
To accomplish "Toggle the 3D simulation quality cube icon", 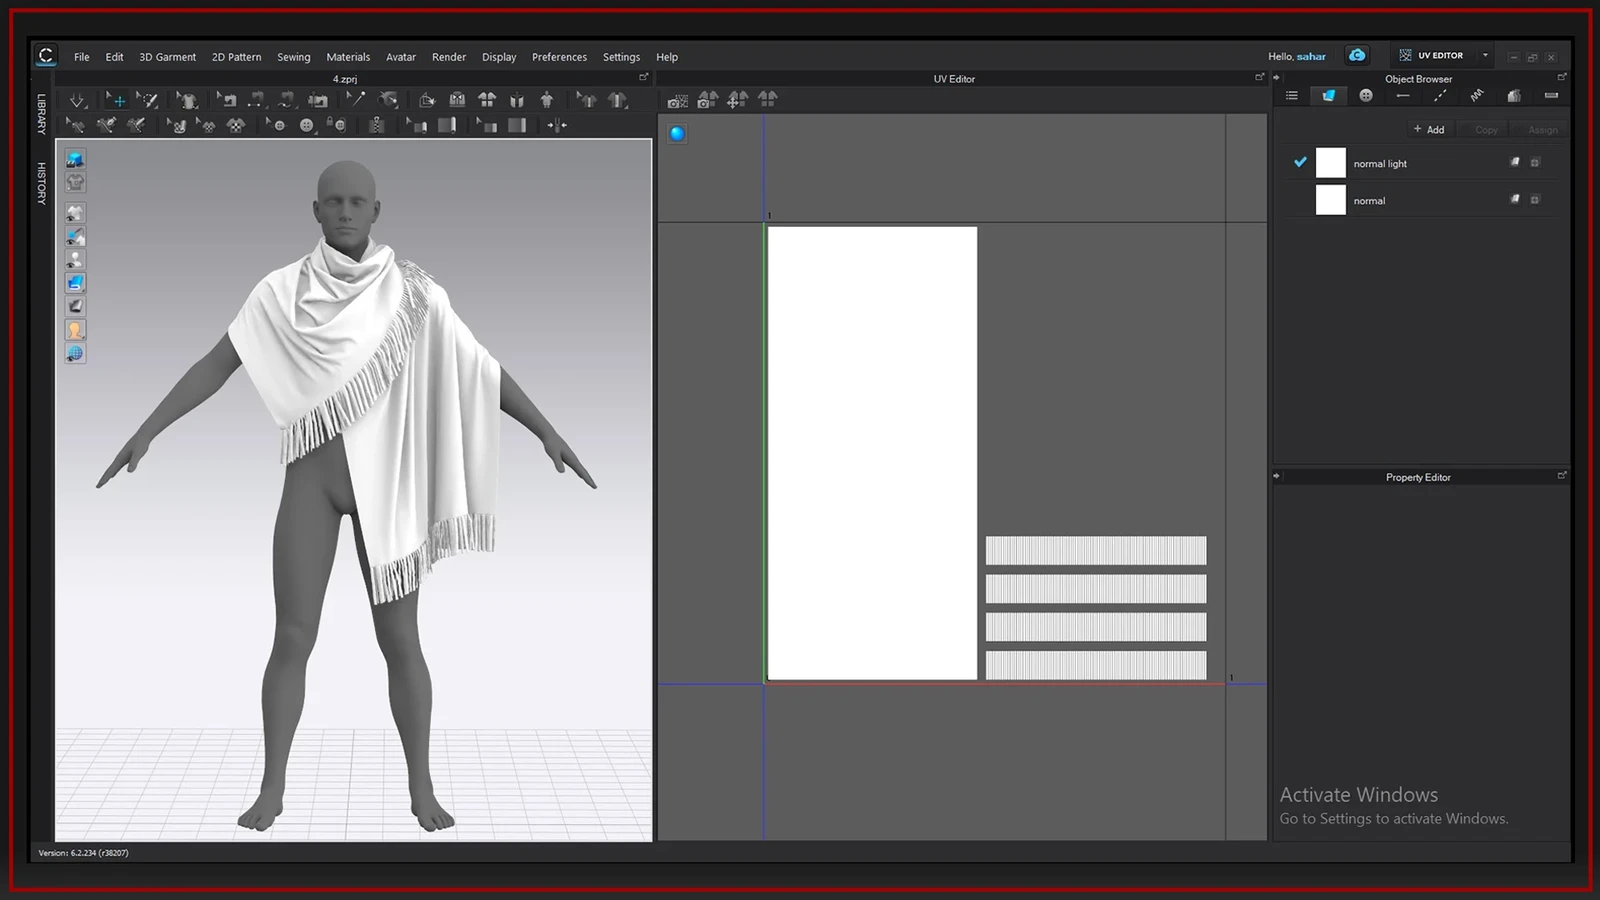I will tap(75, 159).
